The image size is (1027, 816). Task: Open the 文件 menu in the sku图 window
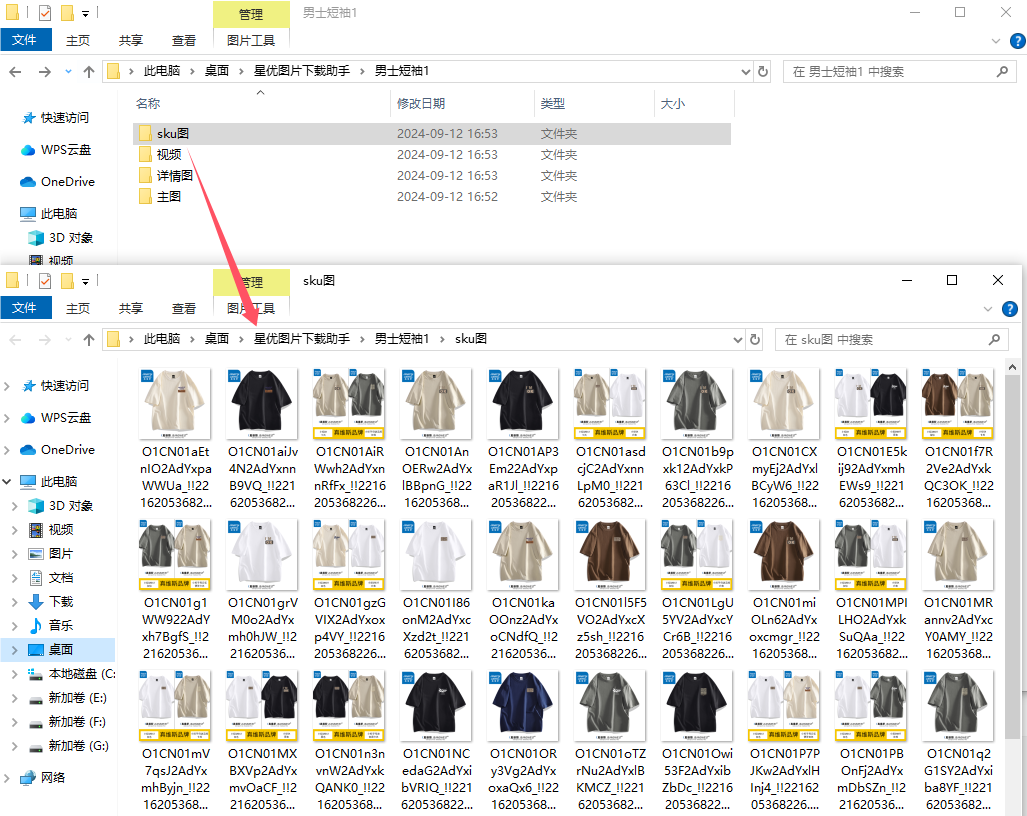26,308
